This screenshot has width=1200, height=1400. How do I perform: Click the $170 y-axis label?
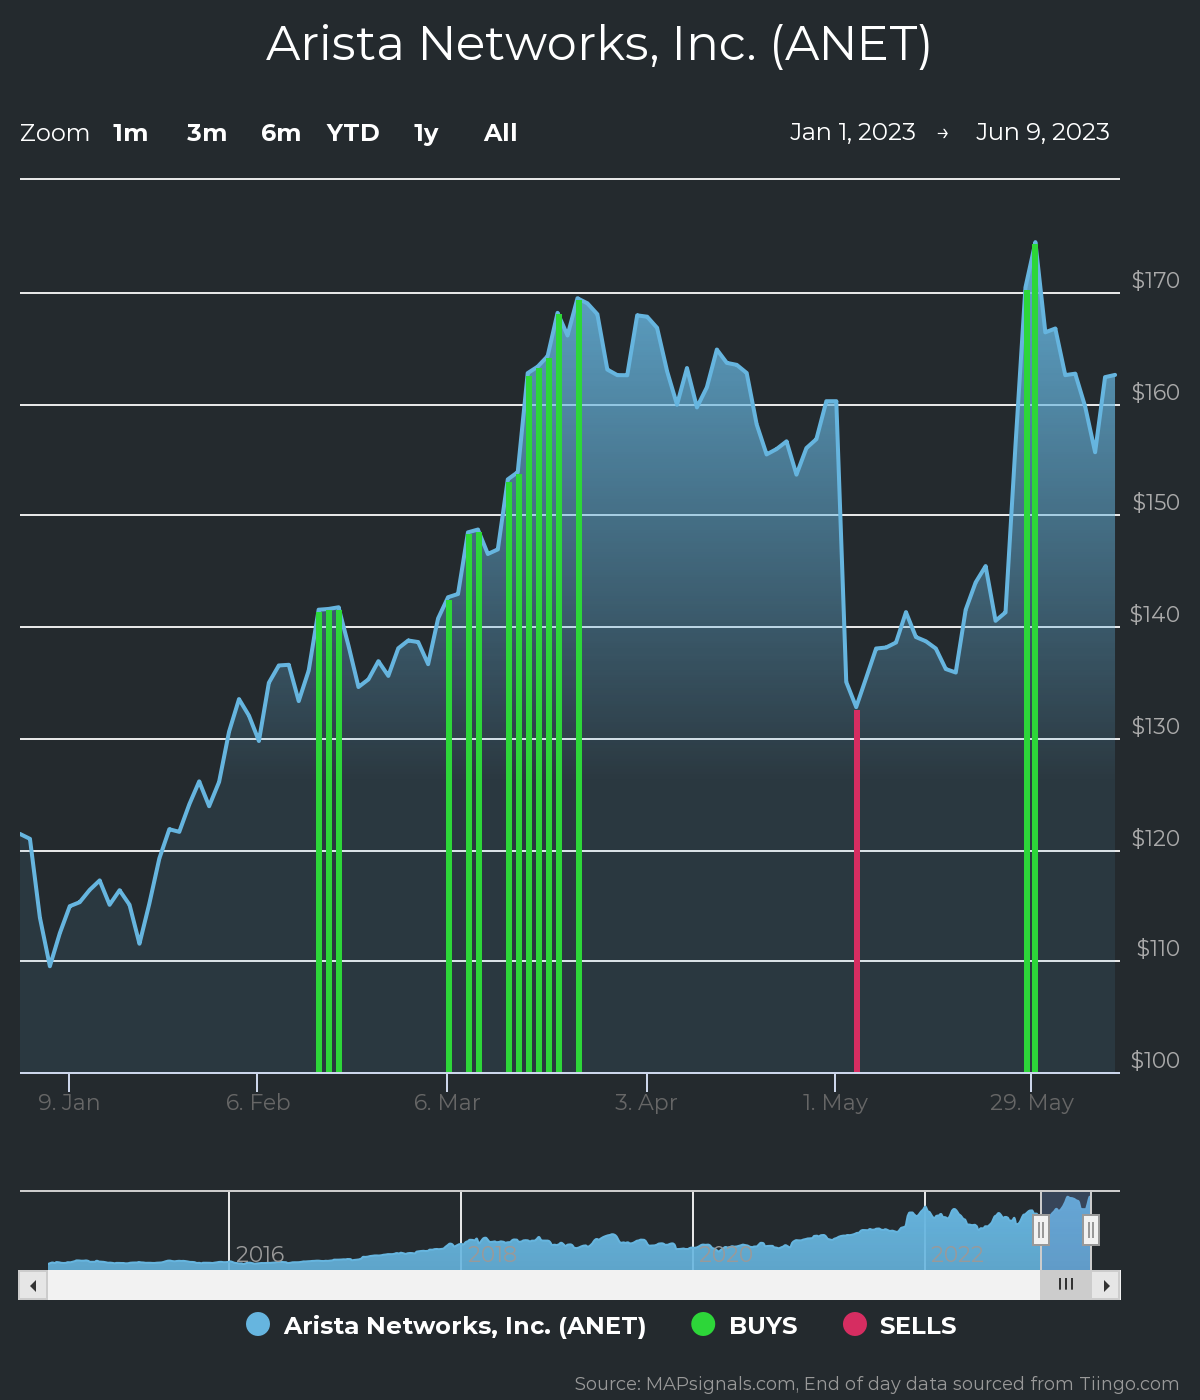(1155, 280)
